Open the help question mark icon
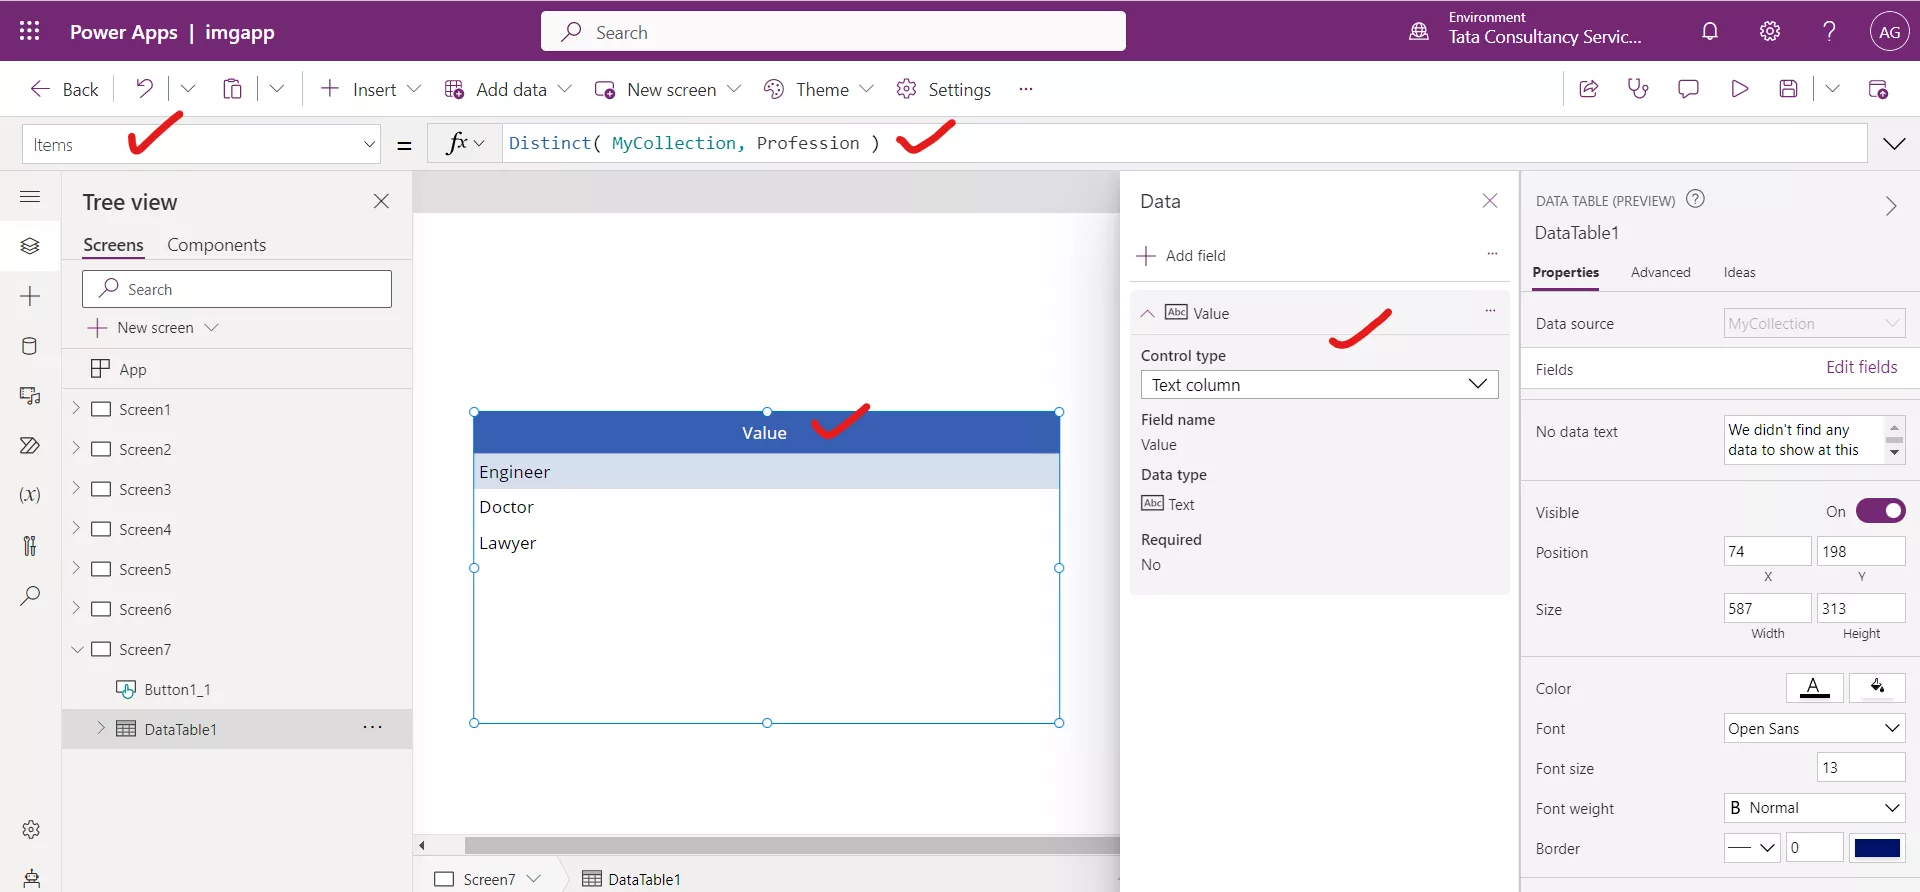The width and height of the screenshot is (1920, 892). (x=1829, y=31)
